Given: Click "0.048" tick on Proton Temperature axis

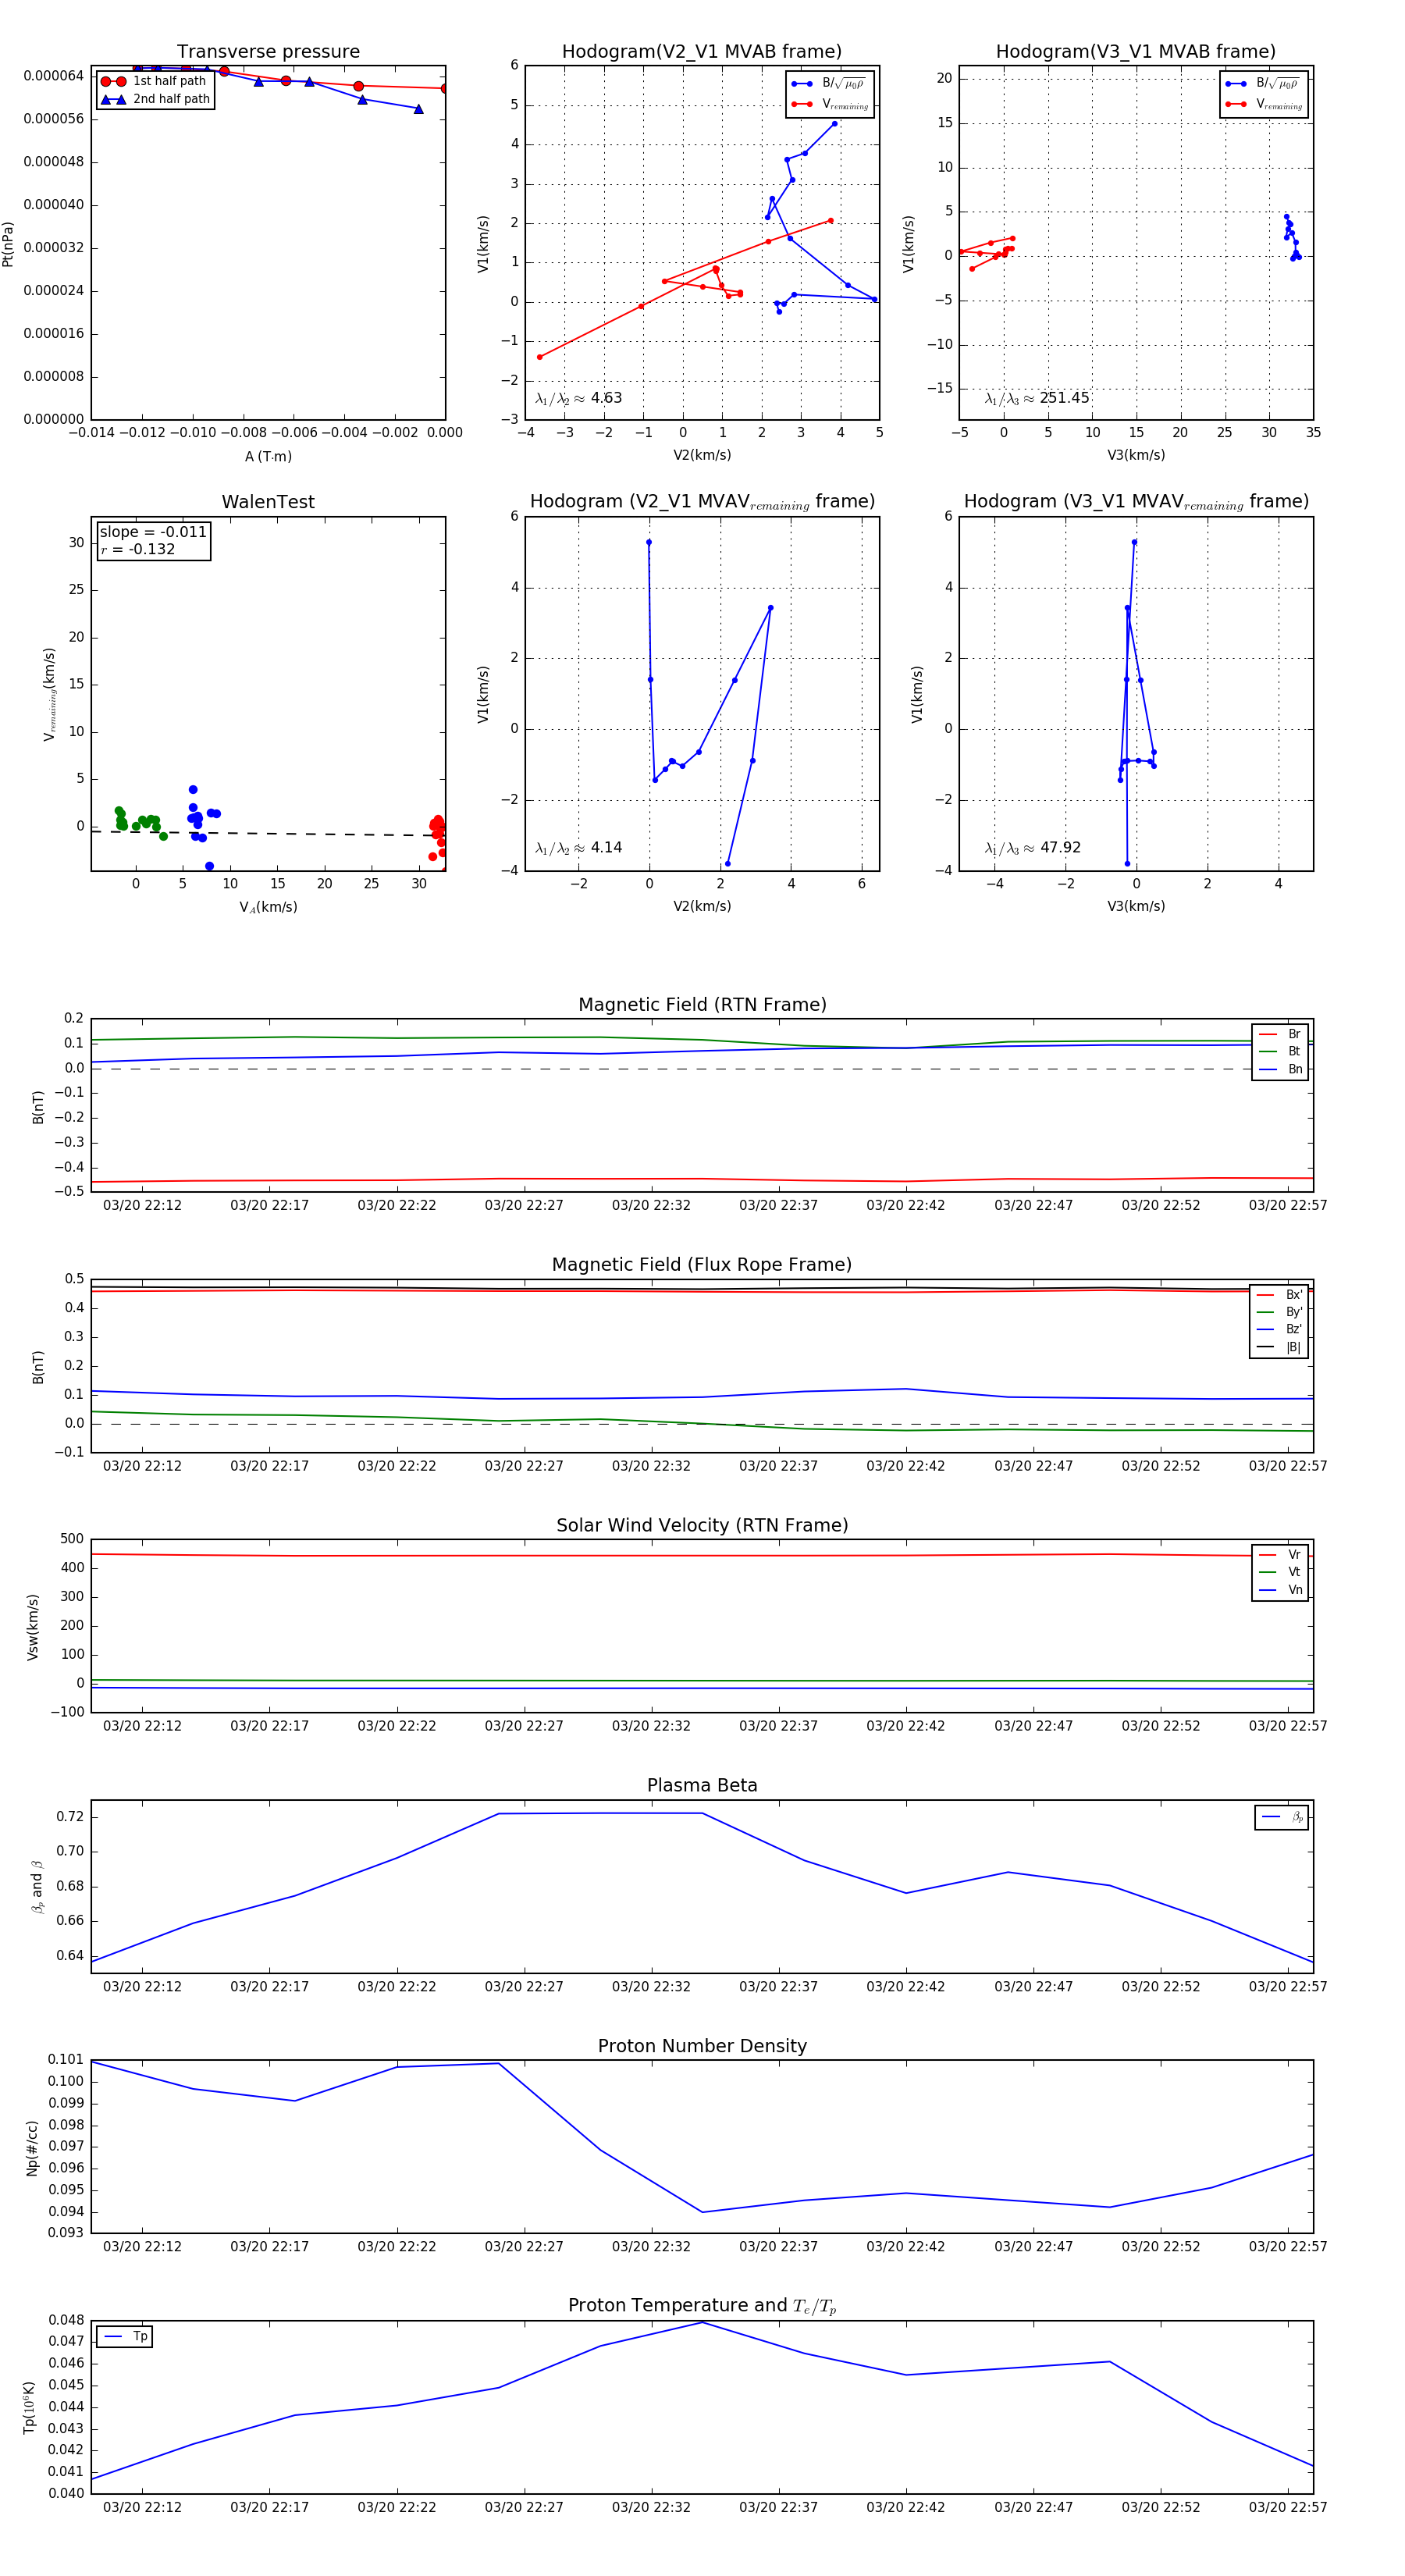Looking at the screenshot, I should pyautogui.click(x=66, y=2320).
